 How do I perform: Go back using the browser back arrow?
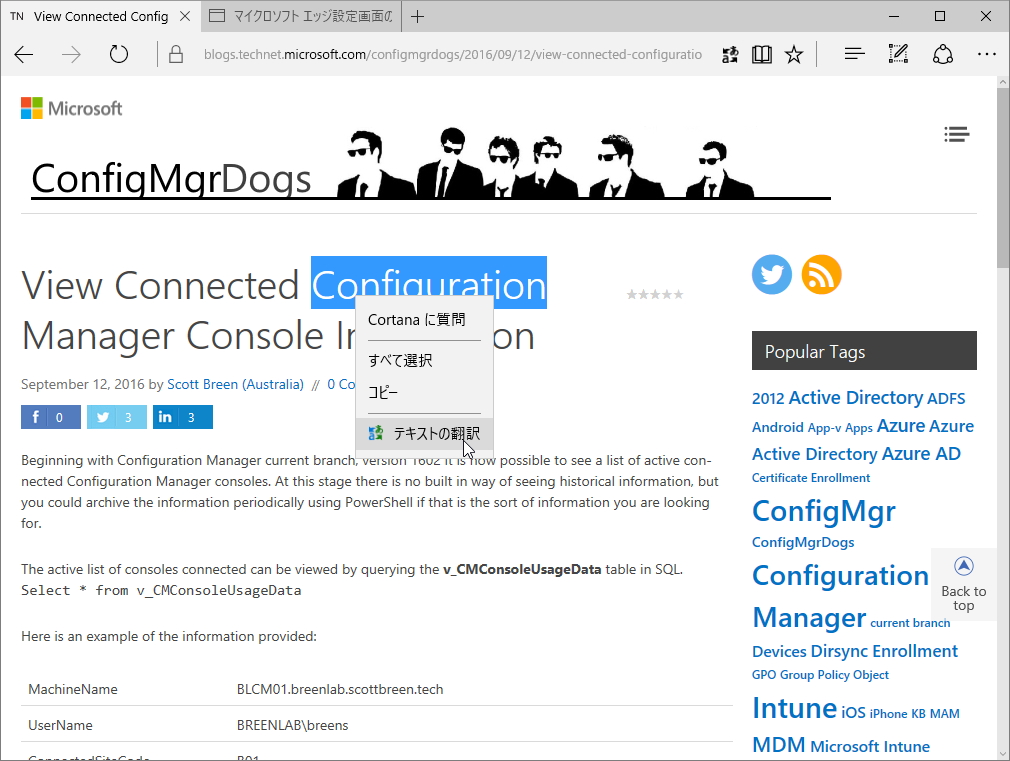pos(24,55)
